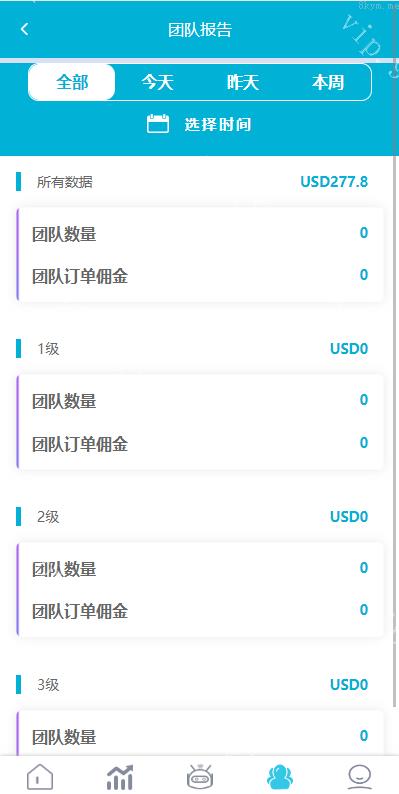Select 团队数量 row under 2级
Screen dimensions: 399x794
[200, 568]
